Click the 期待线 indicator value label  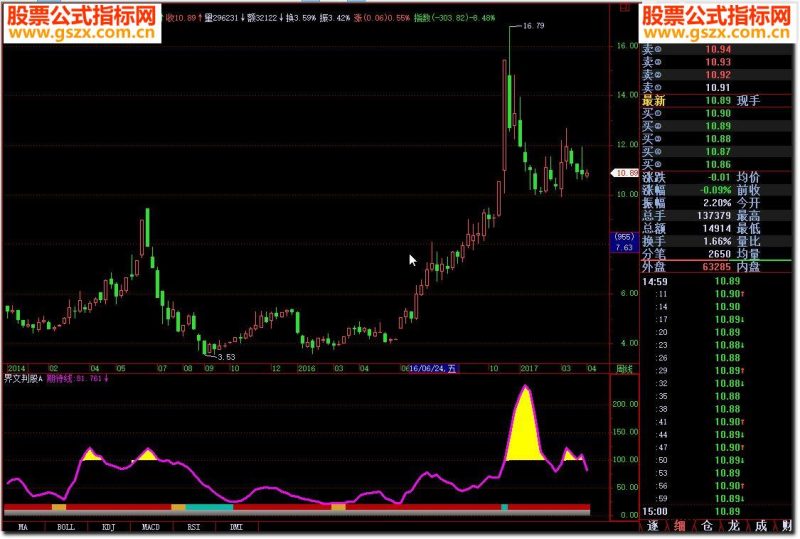pyautogui.click(x=77, y=379)
